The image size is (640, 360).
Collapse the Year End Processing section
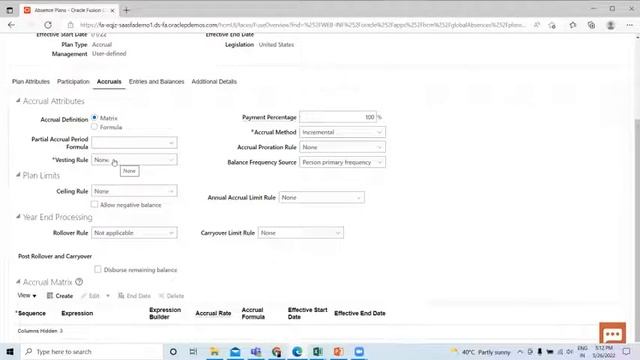[18, 216]
